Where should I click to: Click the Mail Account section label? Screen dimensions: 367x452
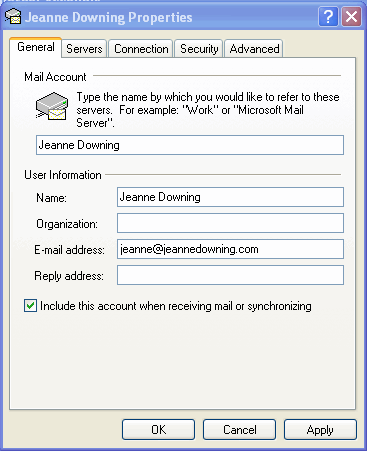(x=55, y=77)
